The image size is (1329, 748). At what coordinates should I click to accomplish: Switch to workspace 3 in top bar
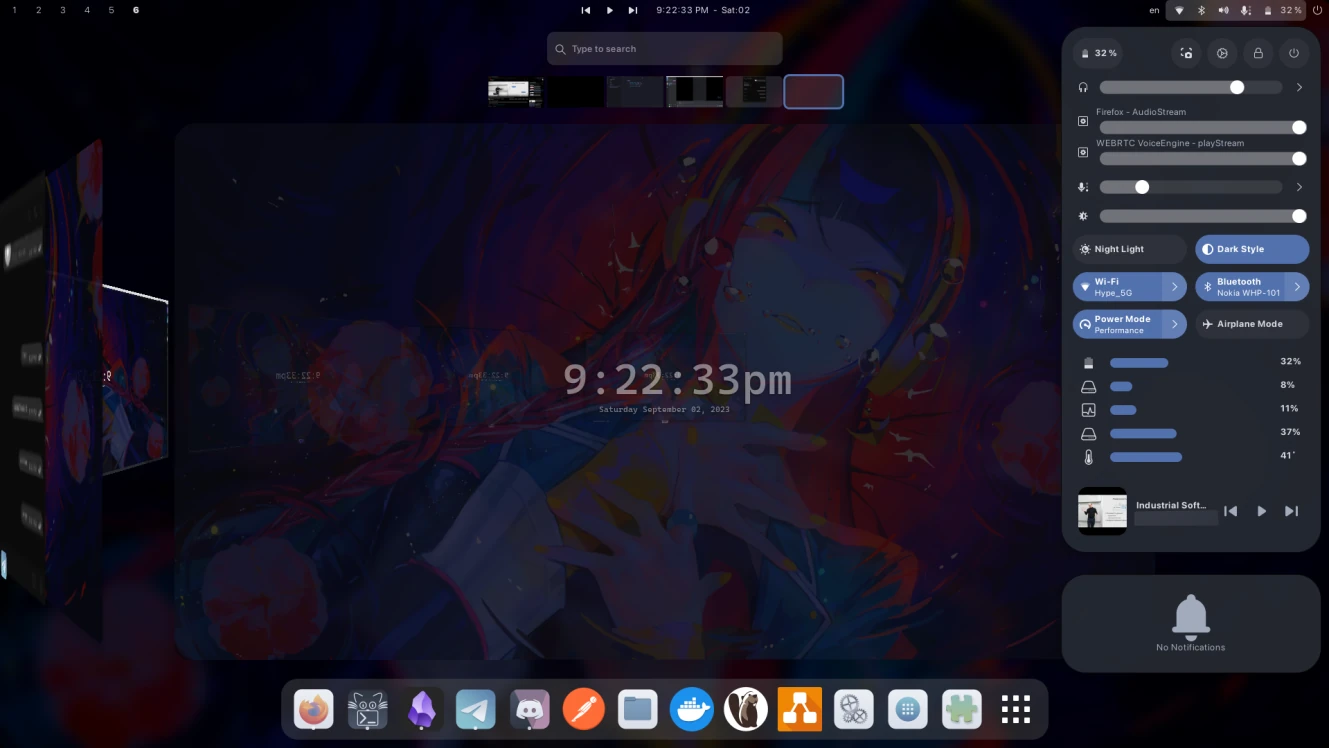pyautogui.click(x=62, y=10)
